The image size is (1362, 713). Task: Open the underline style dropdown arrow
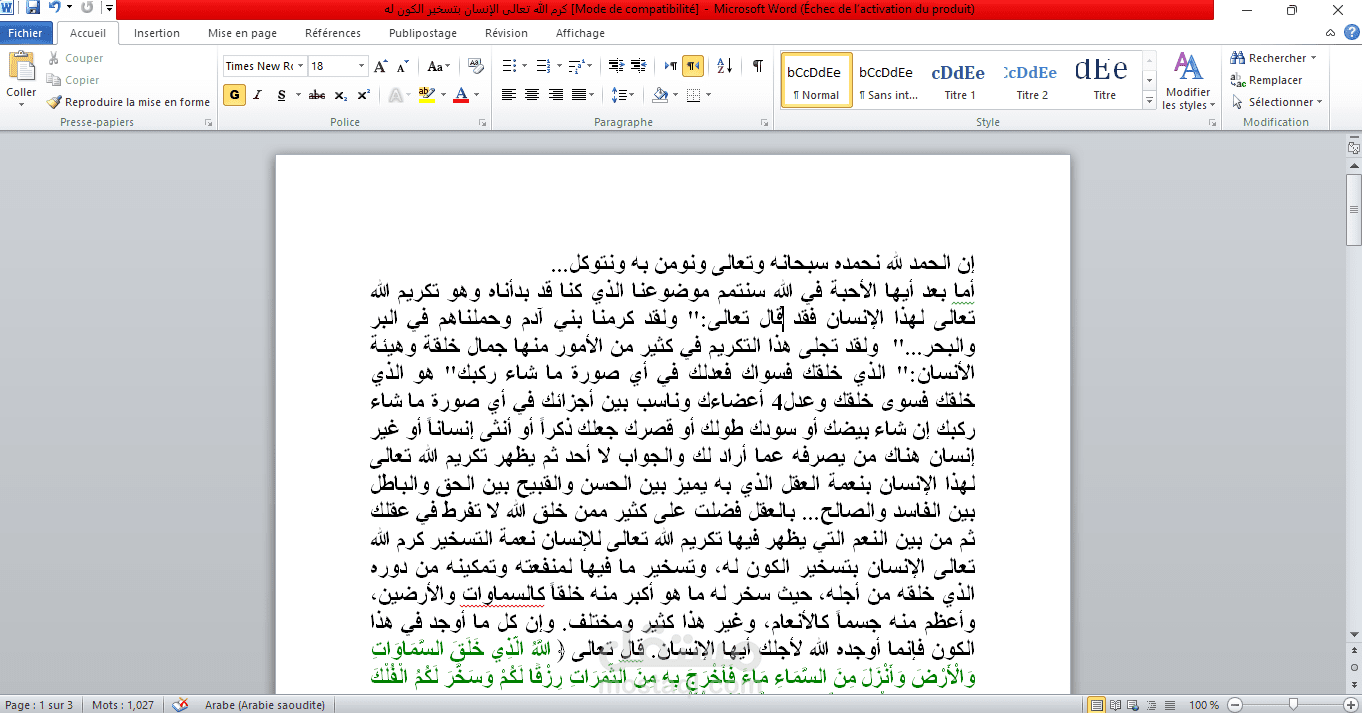click(x=297, y=95)
